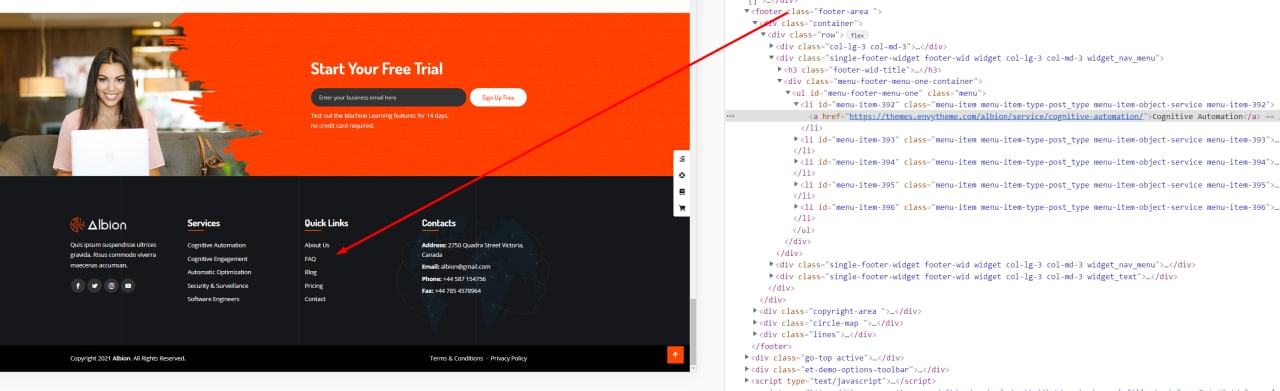This screenshot has height=391, width=1280.
Task: Click the third icon in the demo options toolbar
Action: (682, 191)
